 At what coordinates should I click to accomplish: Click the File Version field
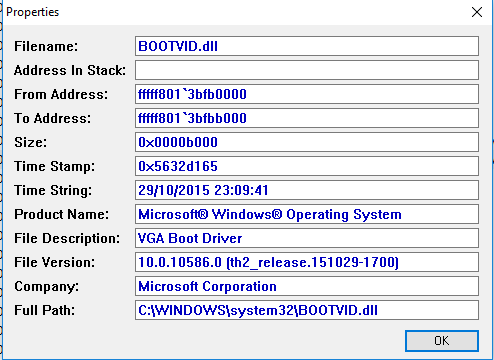tap(307, 262)
